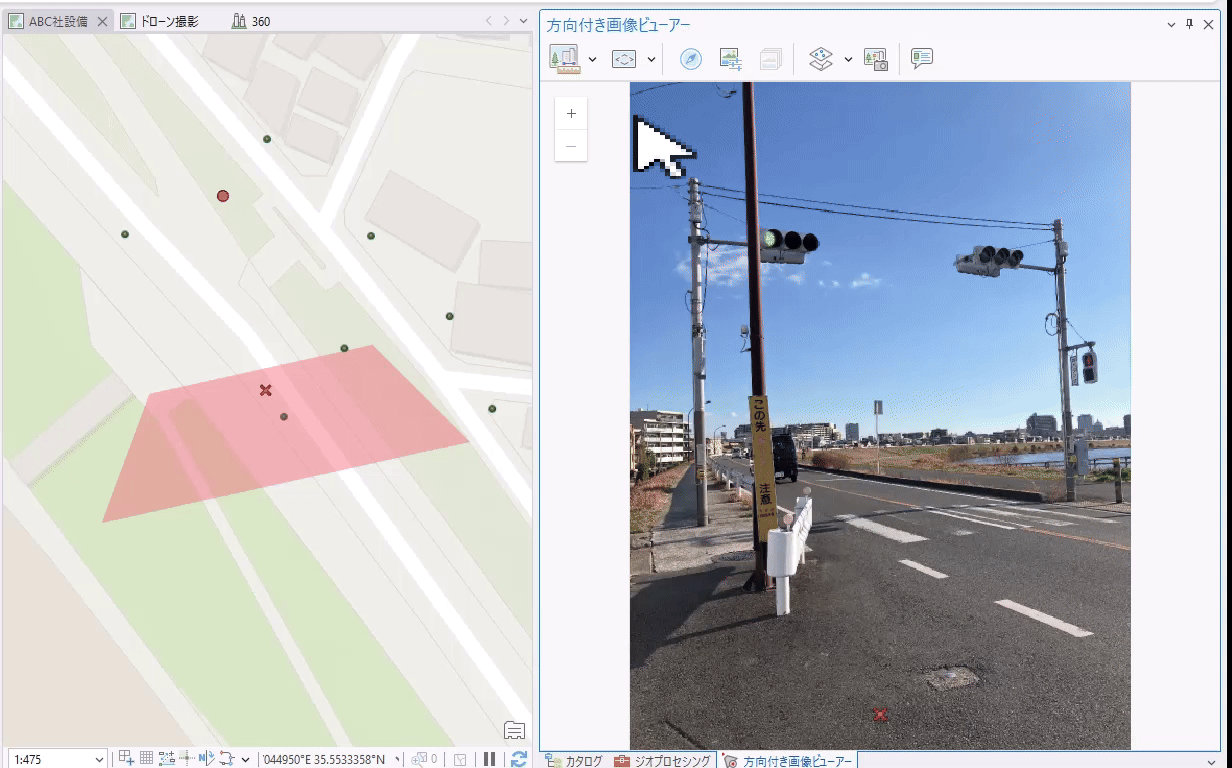This screenshot has height=768, width=1232.
Task: Click the map layers overlay icon
Action: [820, 59]
